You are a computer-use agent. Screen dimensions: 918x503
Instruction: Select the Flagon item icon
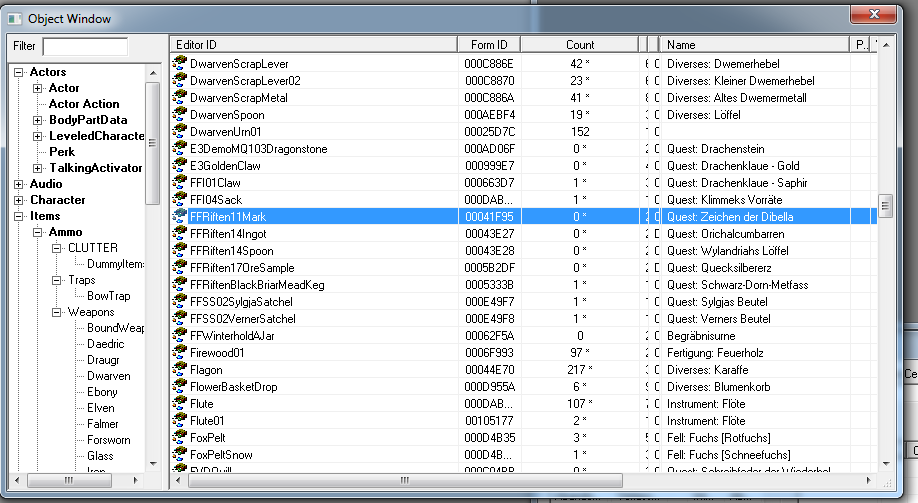click(x=180, y=370)
